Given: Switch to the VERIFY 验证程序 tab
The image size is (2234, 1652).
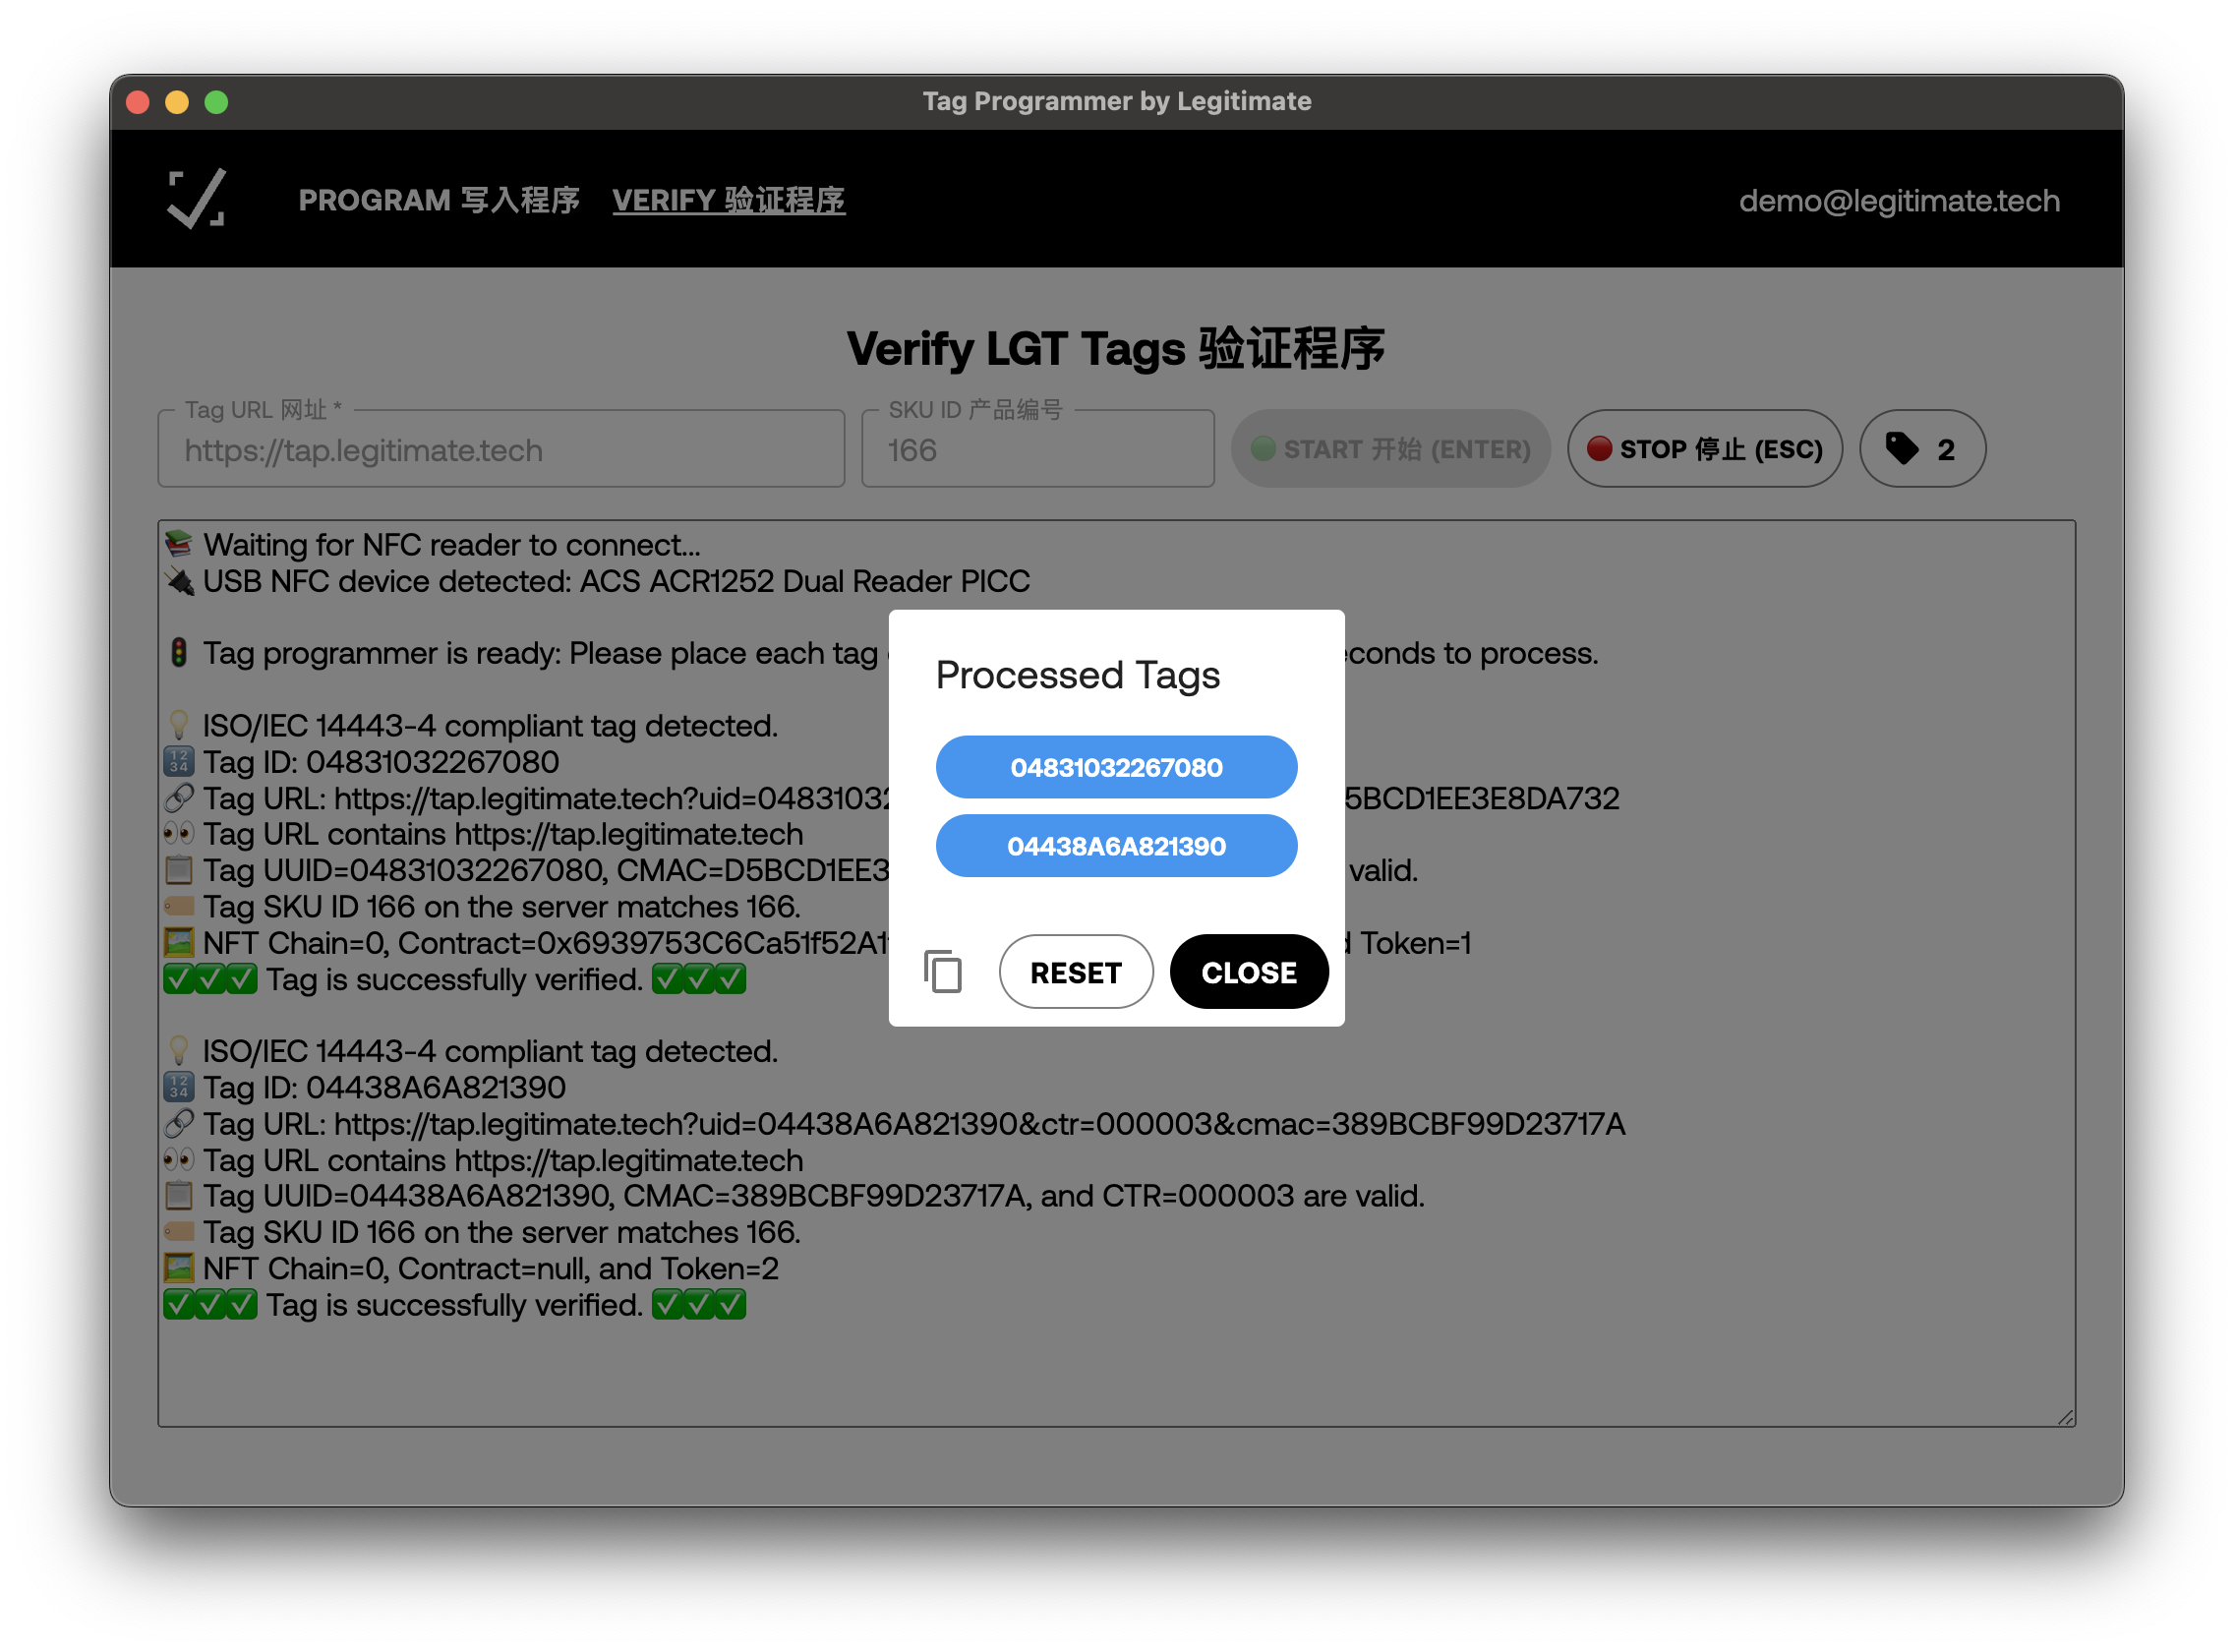Looking at the screenshot, I should coord(728,200).
